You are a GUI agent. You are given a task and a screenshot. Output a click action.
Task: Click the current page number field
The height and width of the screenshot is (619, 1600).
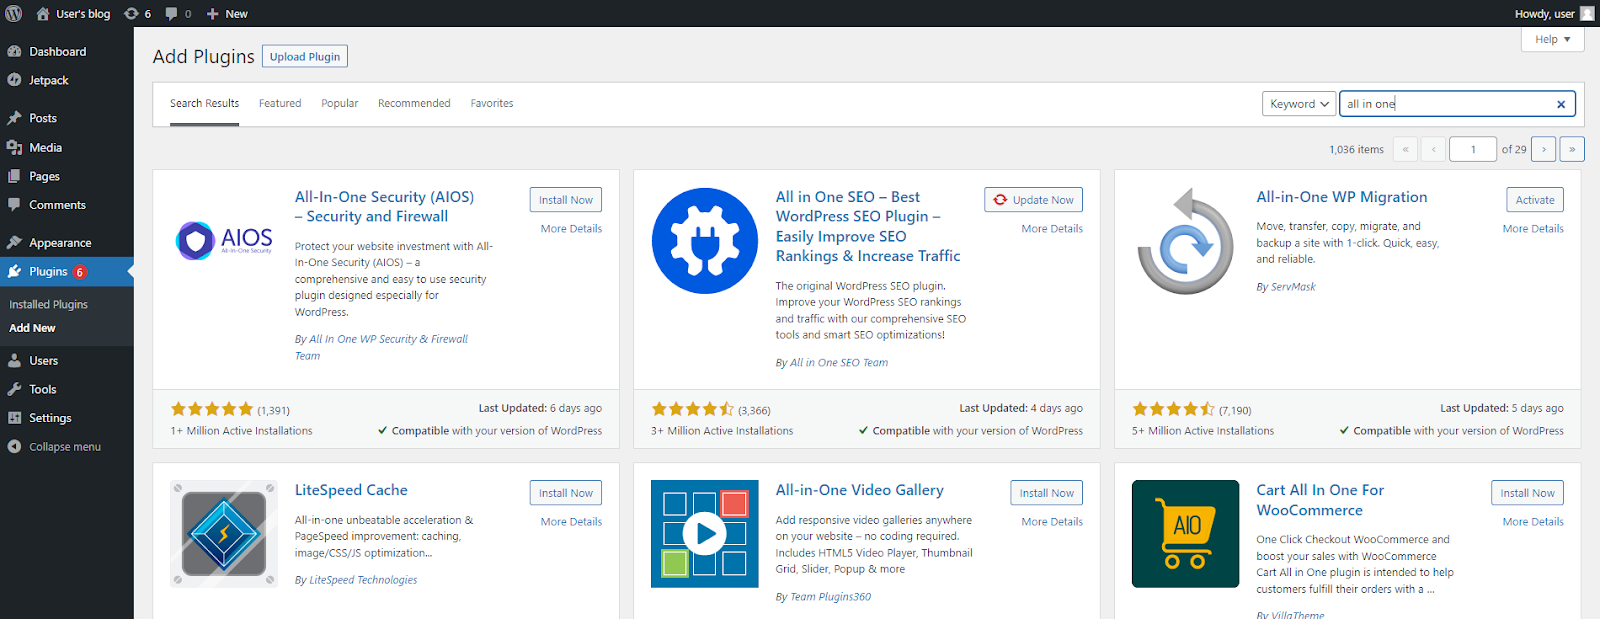pos(1473,149)
